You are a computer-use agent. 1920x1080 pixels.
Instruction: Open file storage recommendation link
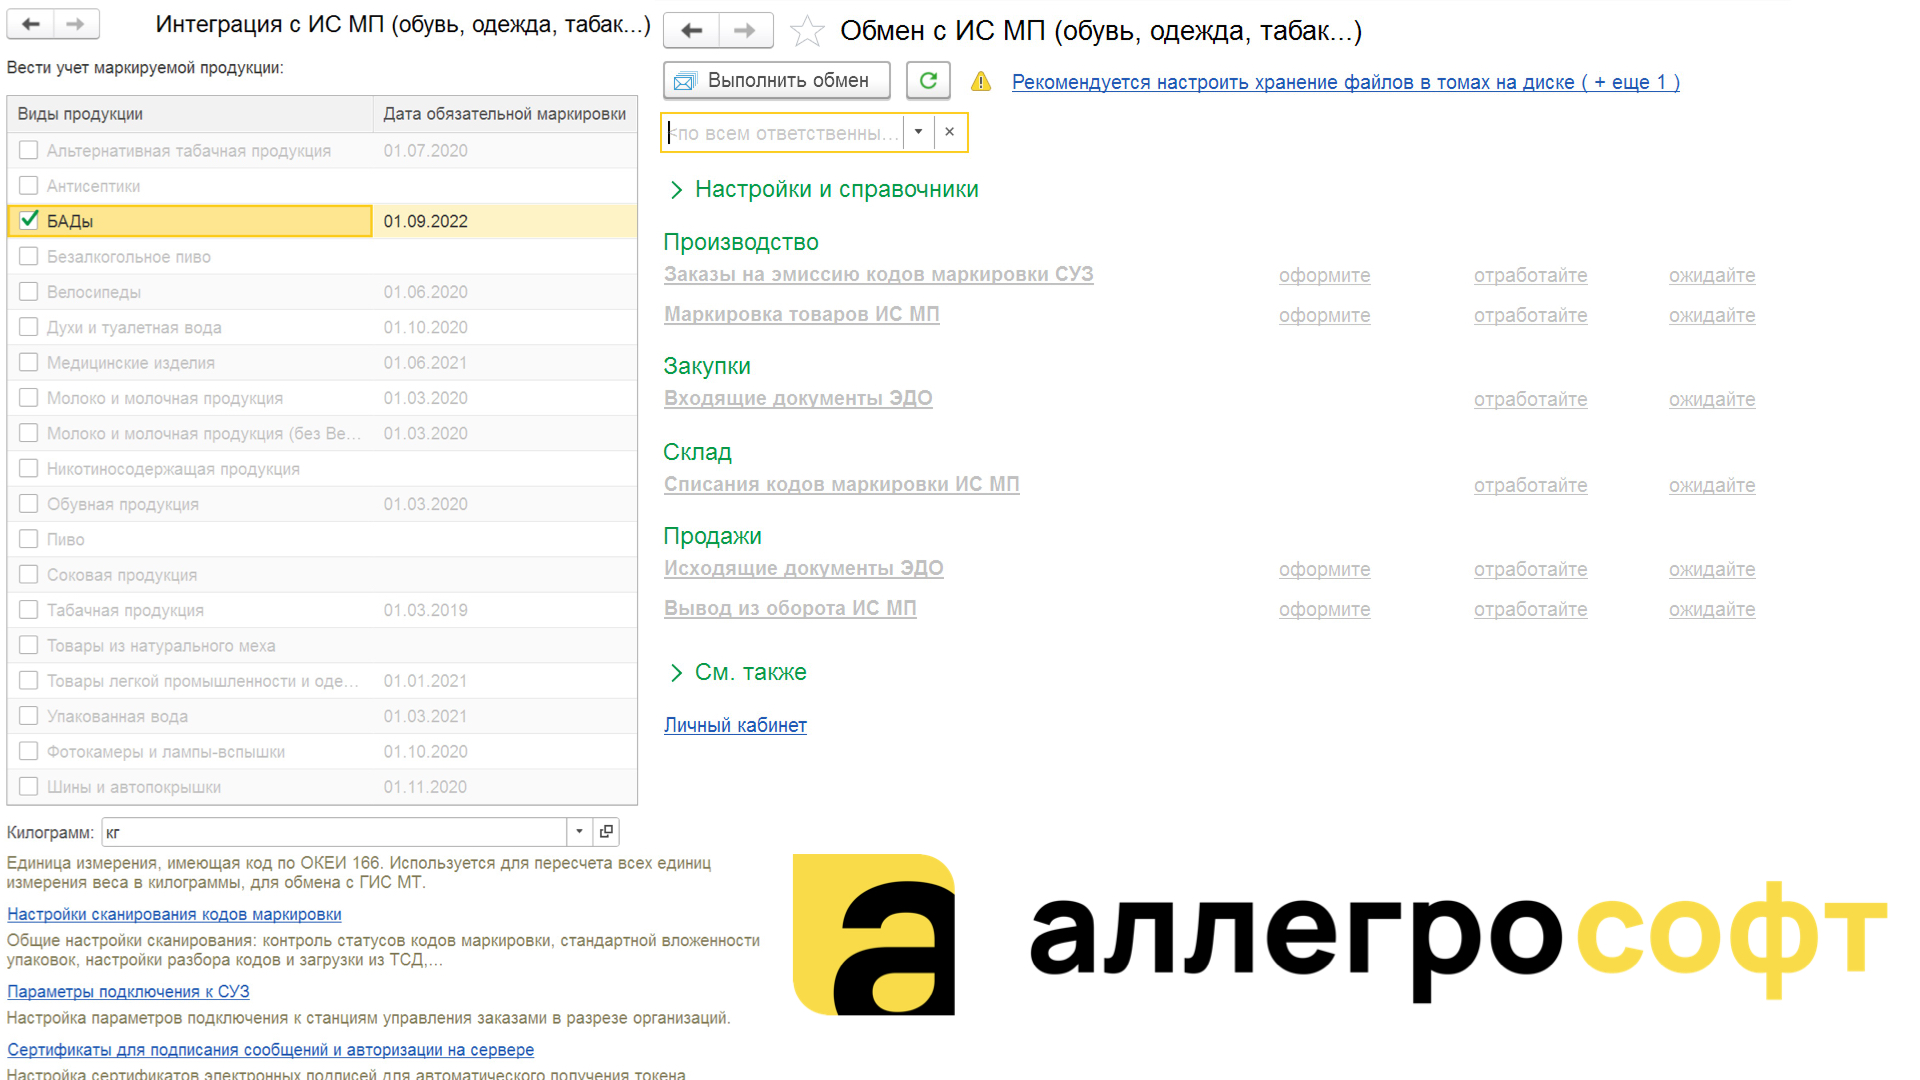[x=1346, y=82]
